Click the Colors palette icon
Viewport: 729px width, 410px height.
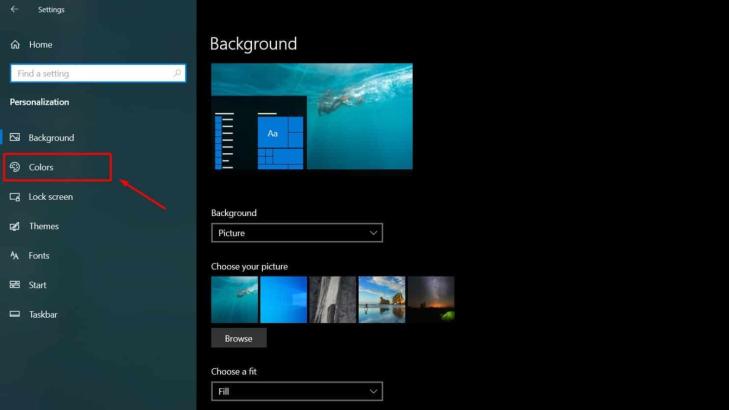tap(15, 167)
